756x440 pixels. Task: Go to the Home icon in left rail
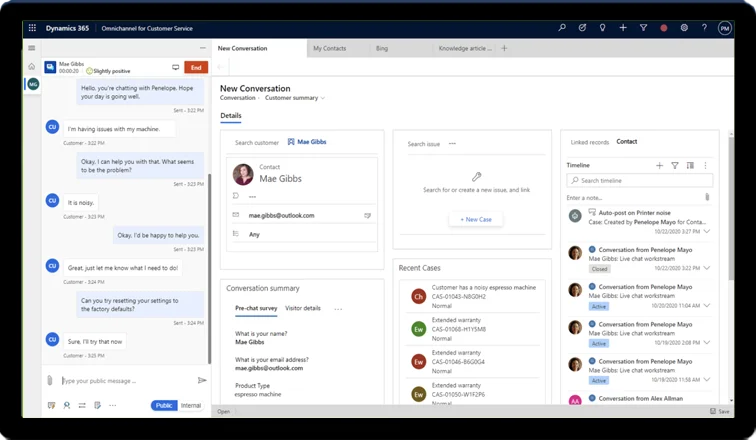pos(32,67)
